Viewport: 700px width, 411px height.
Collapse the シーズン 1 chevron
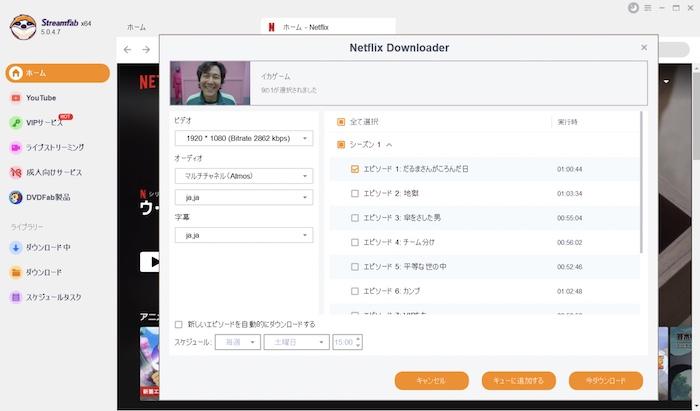(x=389, y=145)
